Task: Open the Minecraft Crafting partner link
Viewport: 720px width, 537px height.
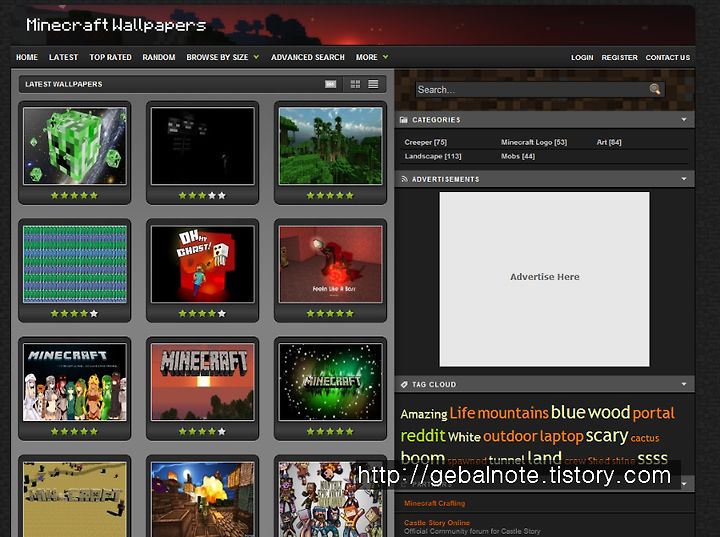Action: coord(434,503)
